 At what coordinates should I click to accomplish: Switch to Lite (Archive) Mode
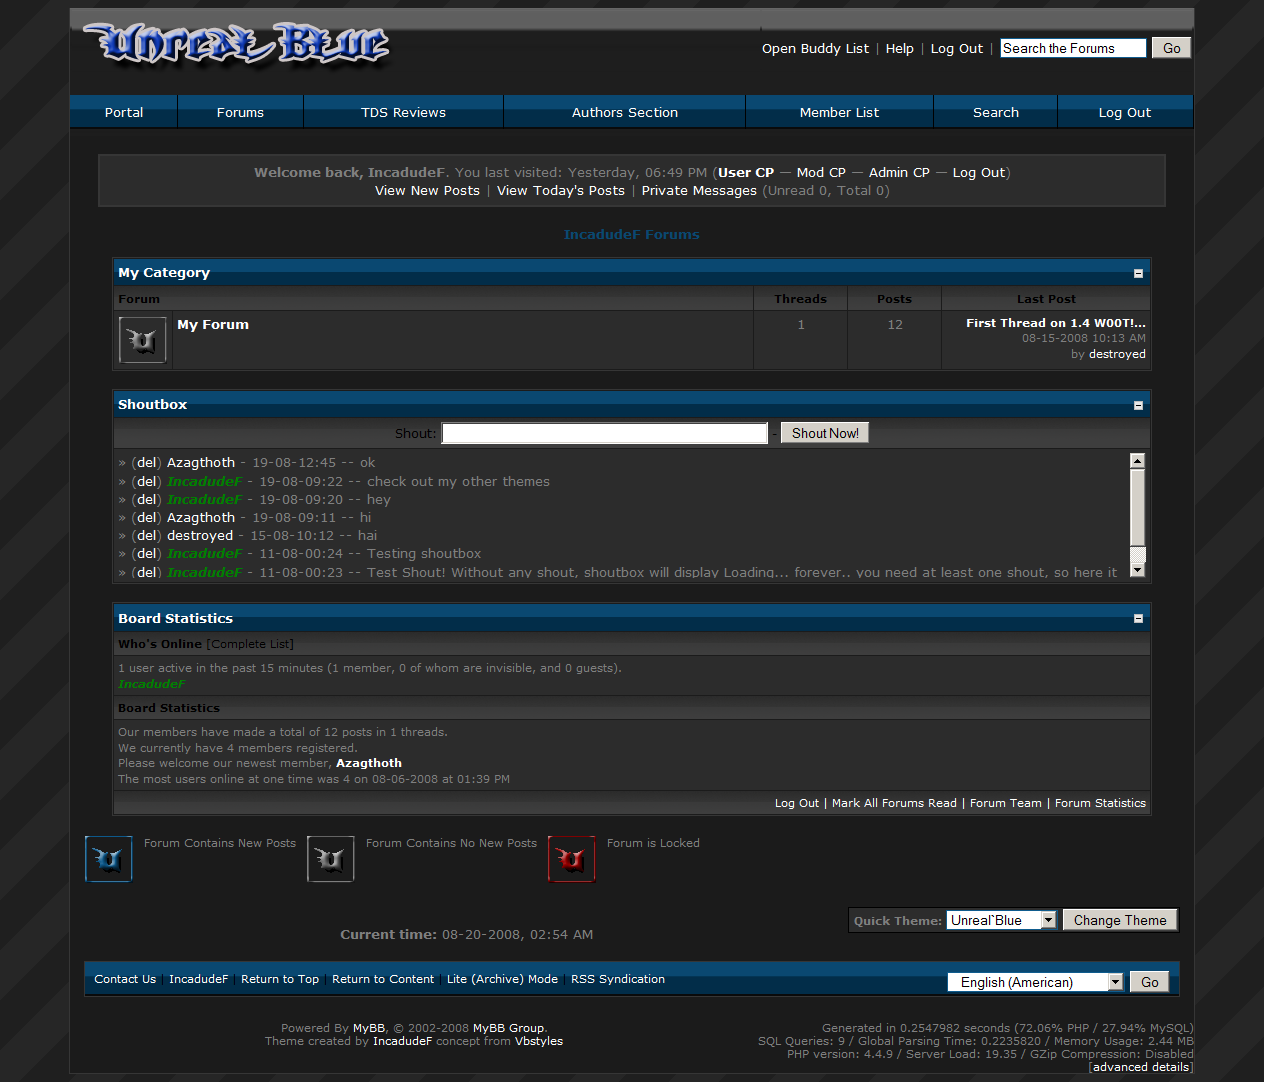pos(502,979)
